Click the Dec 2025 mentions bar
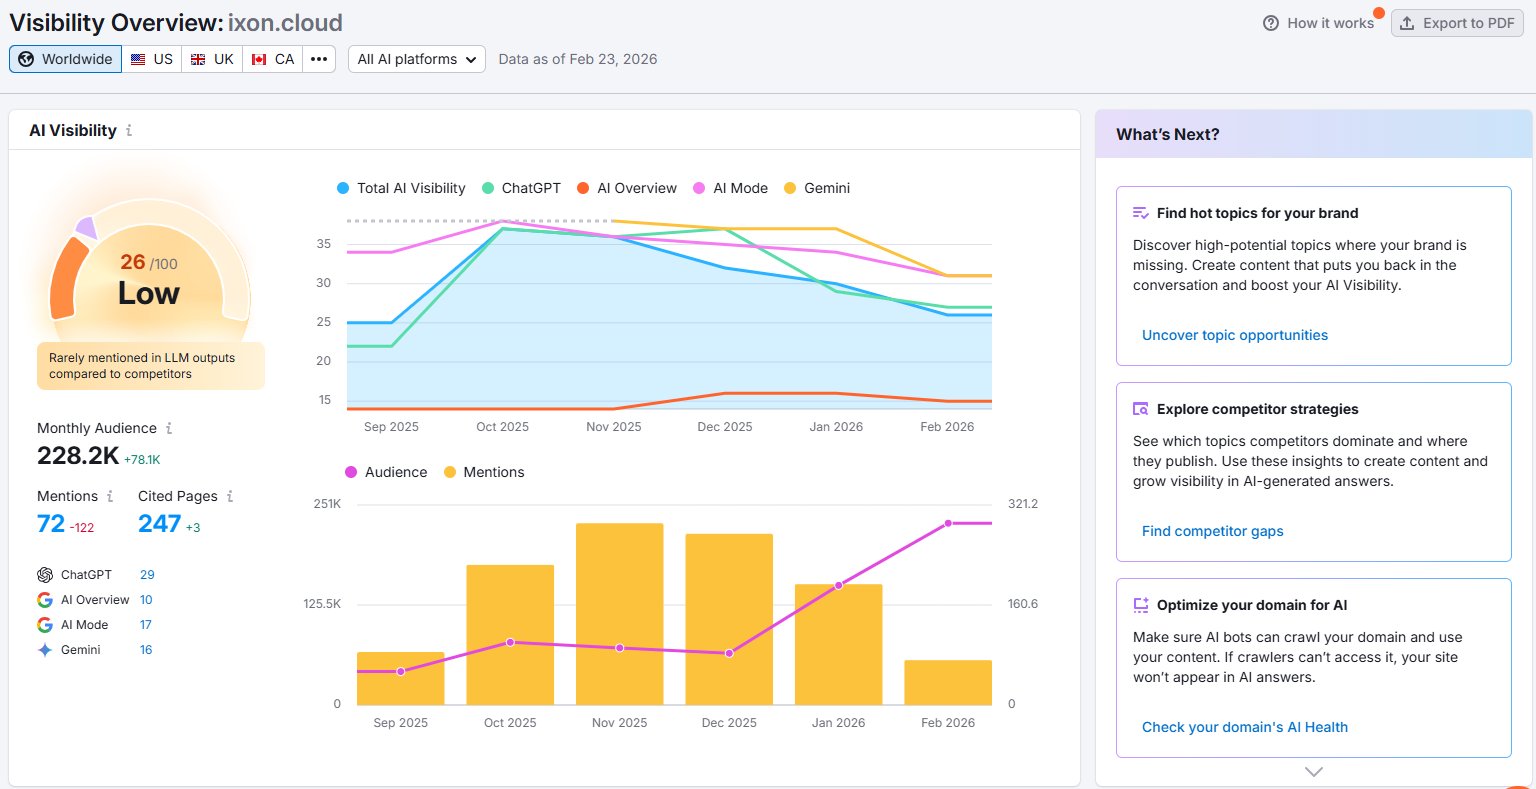Viewport: 1536px width, 789px height. 729,619
